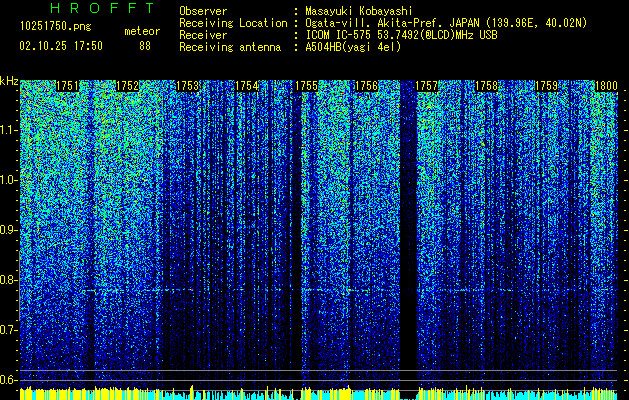
Task: Click the 1755 time marker
Action: [306, 86]
